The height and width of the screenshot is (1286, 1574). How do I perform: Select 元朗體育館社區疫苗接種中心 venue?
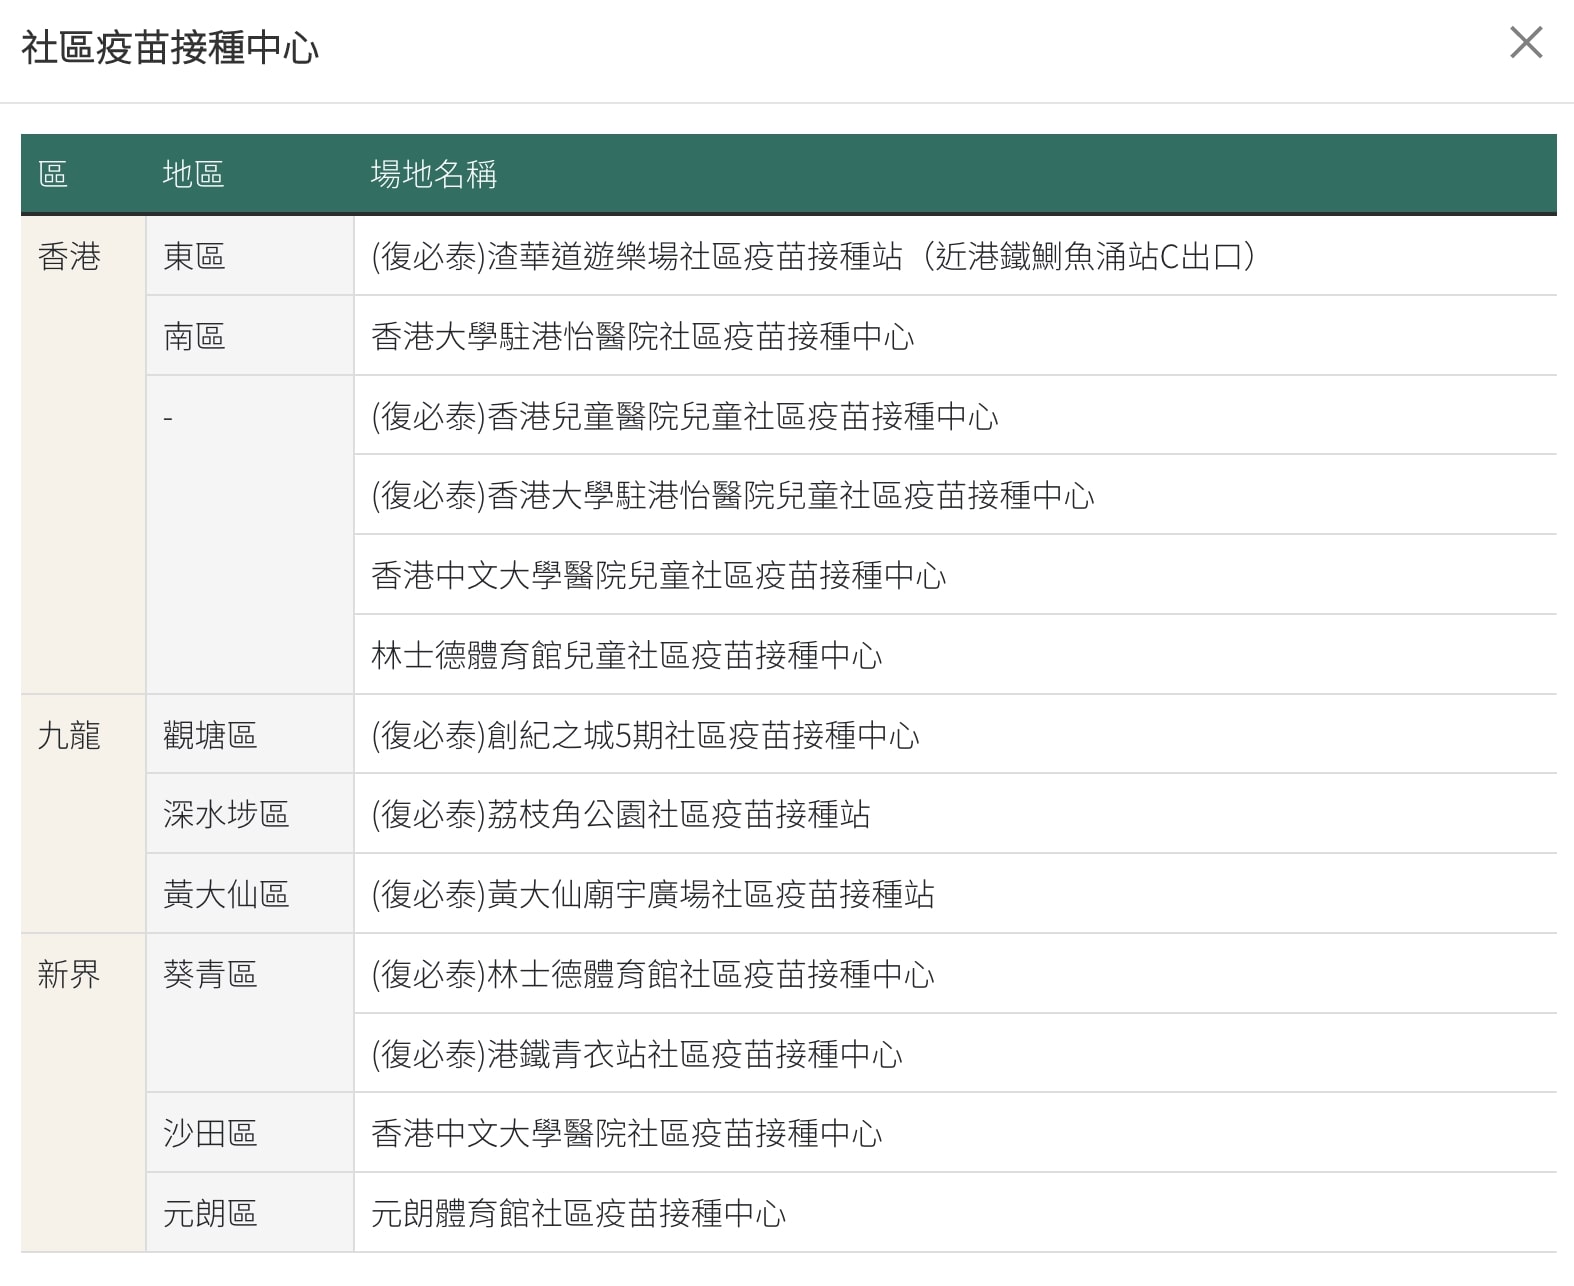(x=955, y=1213)
